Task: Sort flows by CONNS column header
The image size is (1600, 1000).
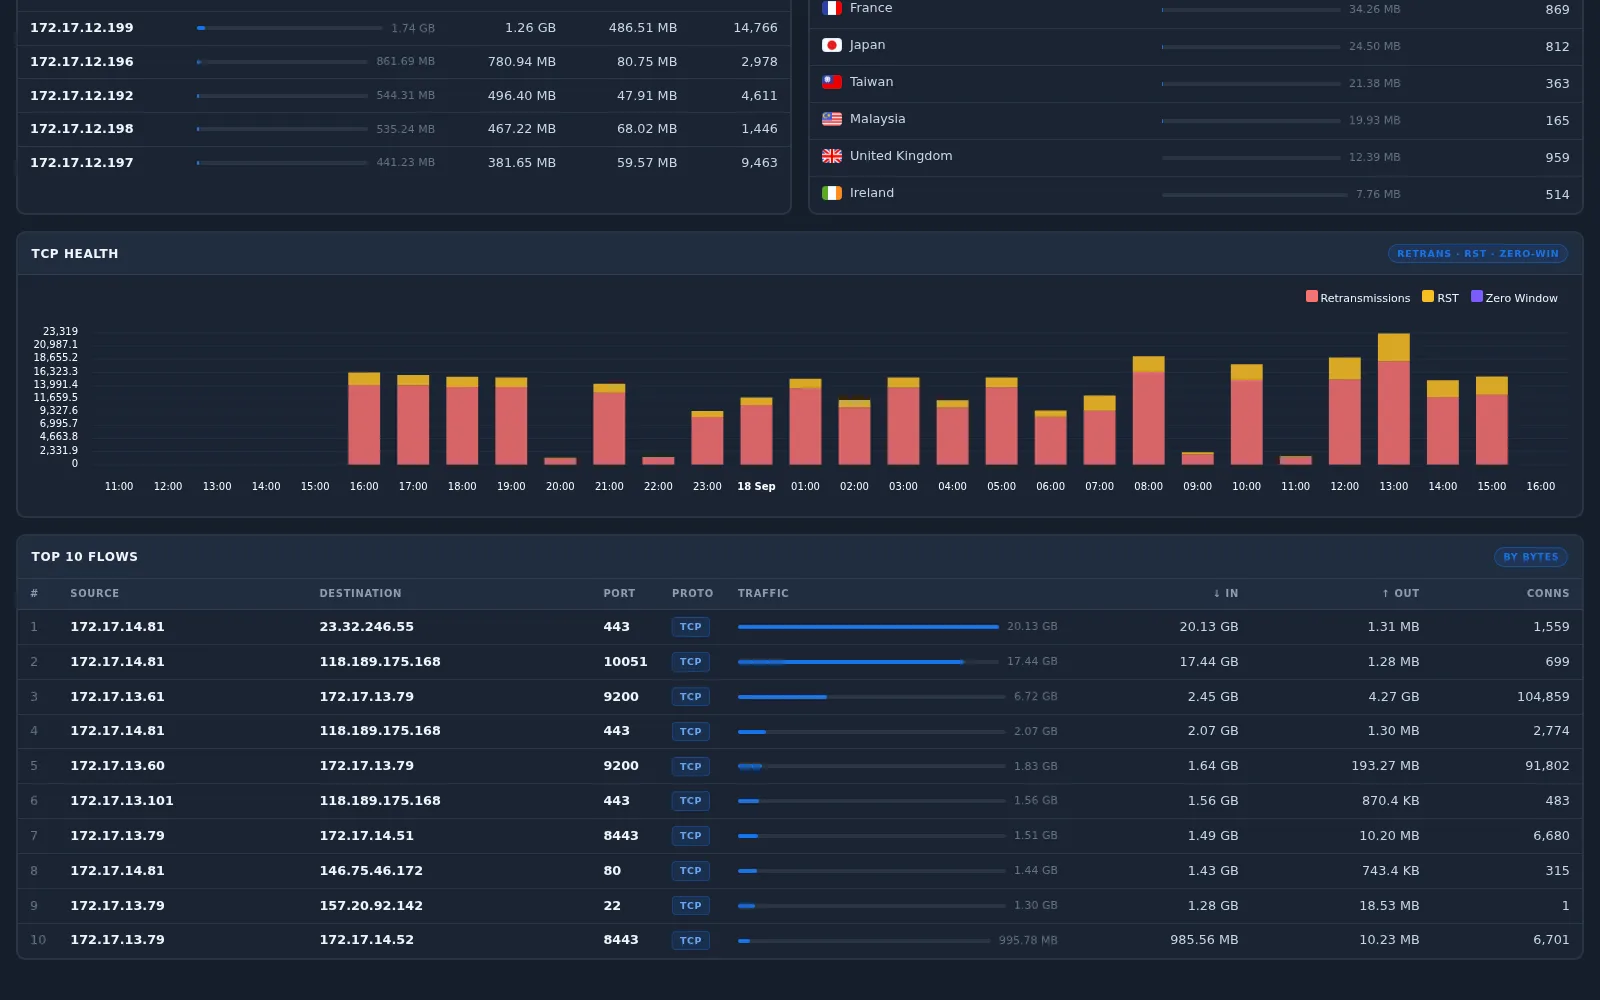Action: pos(1548,593)
